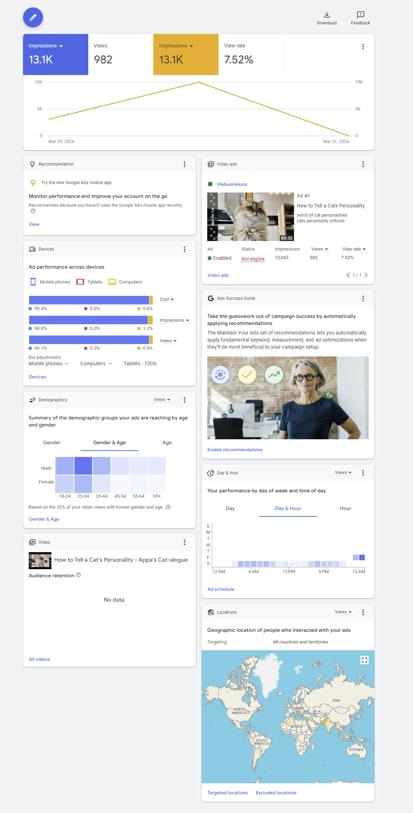The width and height of the screenshot is (413, 813).
Task: Click help icon beside Audience retention
Action: [78, 575]
